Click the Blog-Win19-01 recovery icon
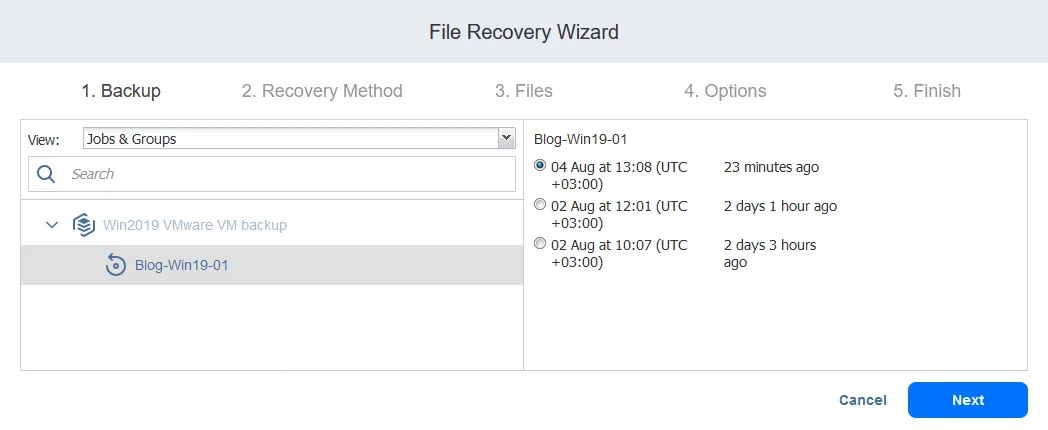 tap(116, 266)
